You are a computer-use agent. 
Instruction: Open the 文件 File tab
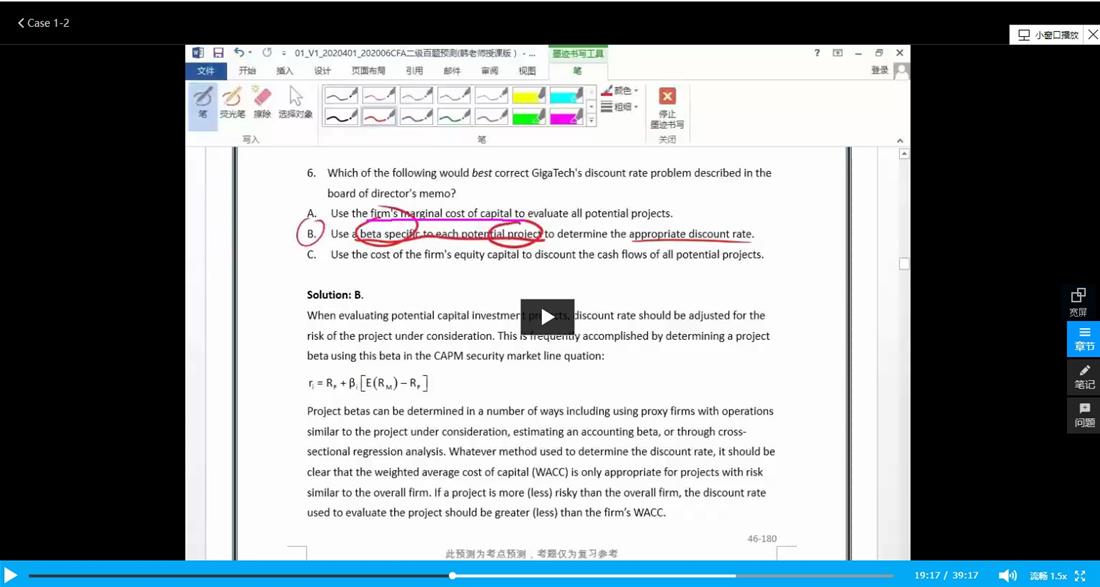(206, 71)
